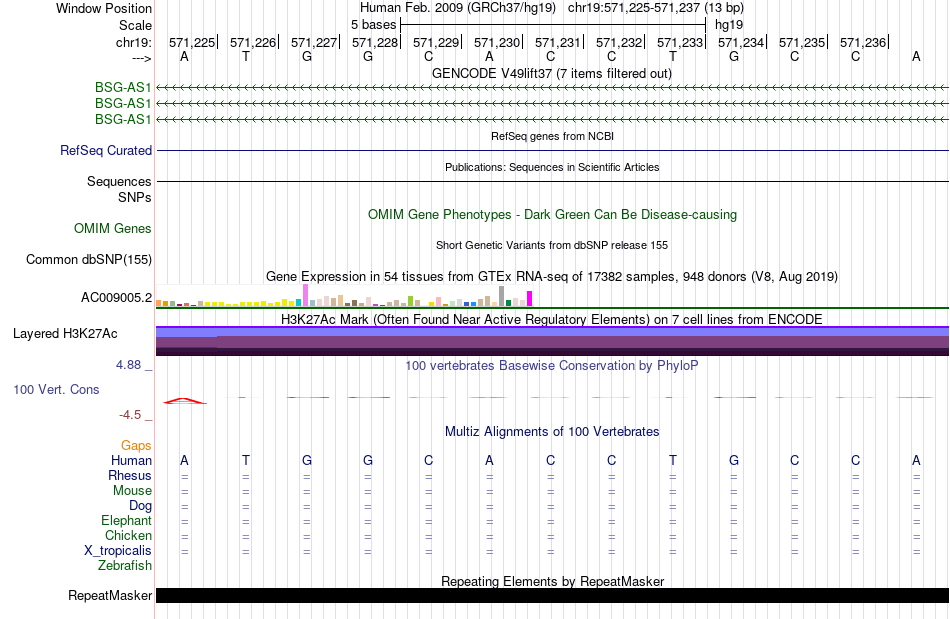Open the 100 Vert. Cons label
The height and width of the screenshot is (619, 950).
(56, 389)
